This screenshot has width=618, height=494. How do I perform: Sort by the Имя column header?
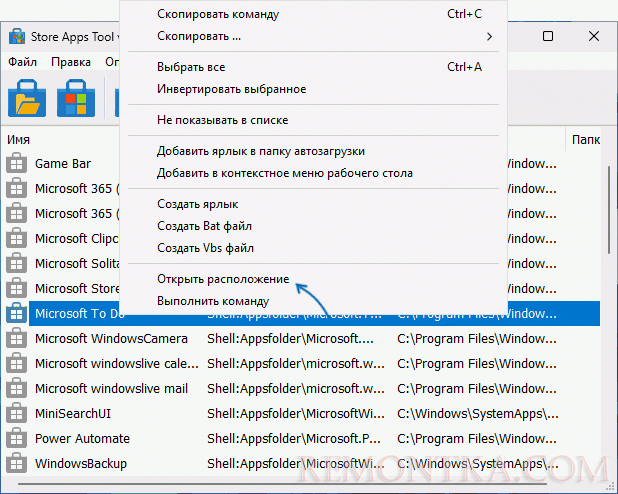point(18,140)
